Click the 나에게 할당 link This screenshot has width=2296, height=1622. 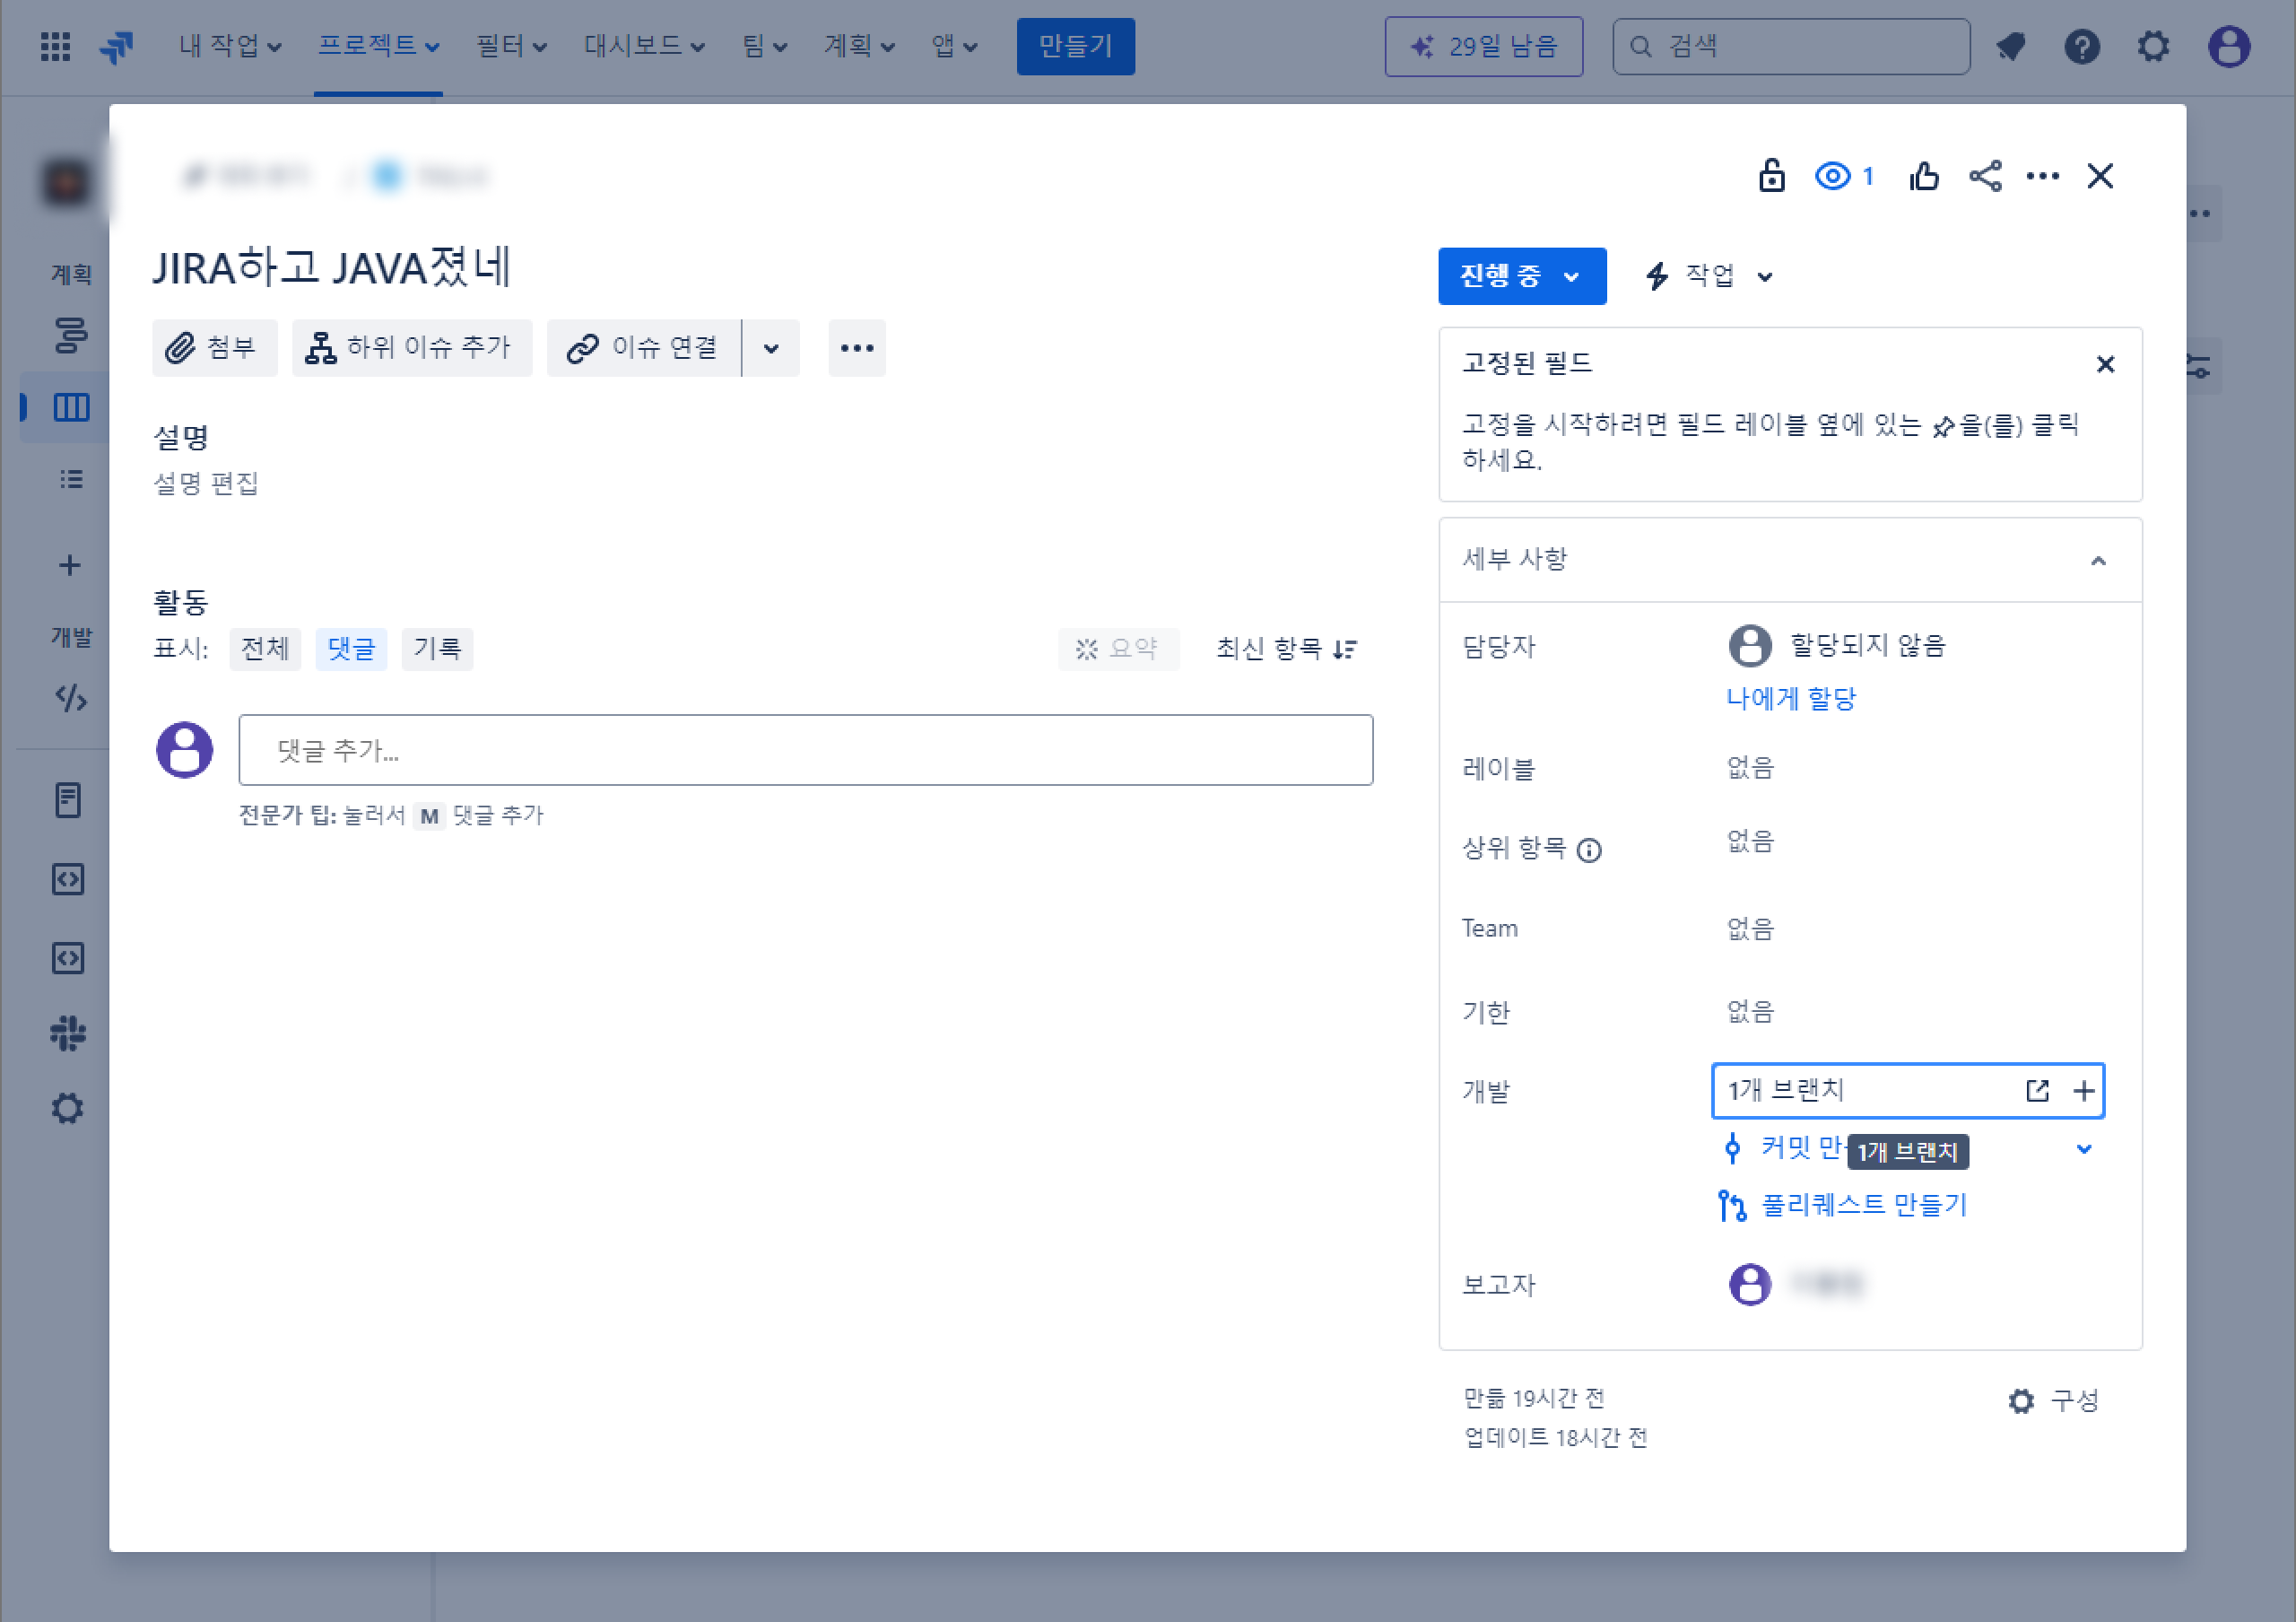1790,698
